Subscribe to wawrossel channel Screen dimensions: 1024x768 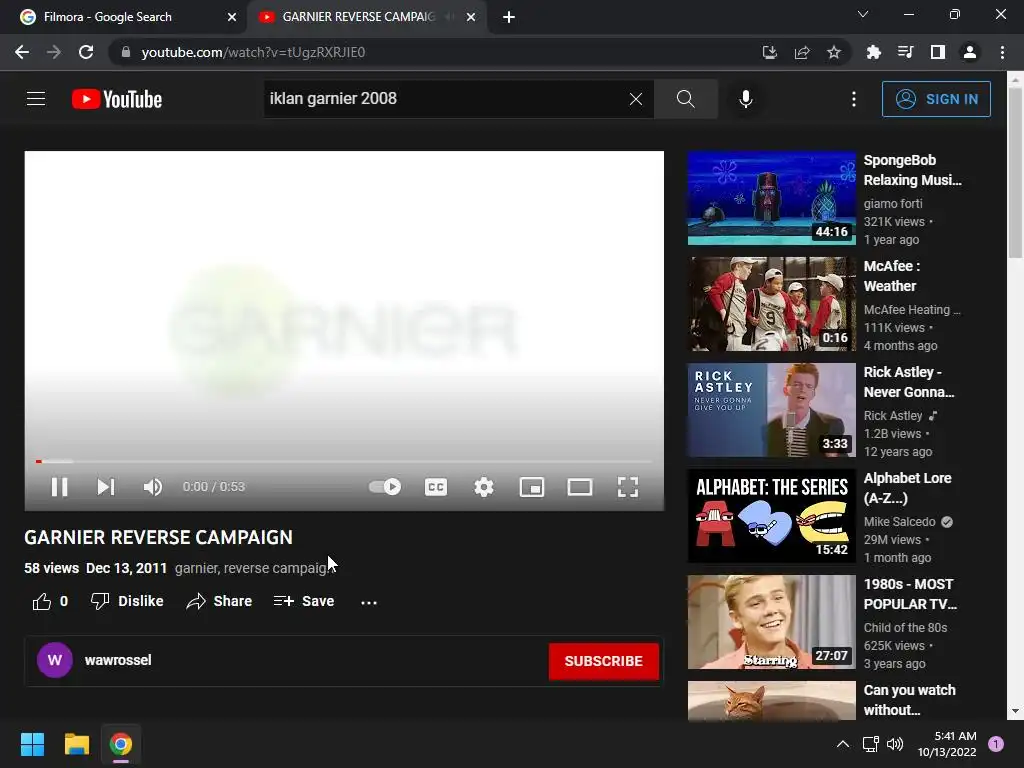603,661
